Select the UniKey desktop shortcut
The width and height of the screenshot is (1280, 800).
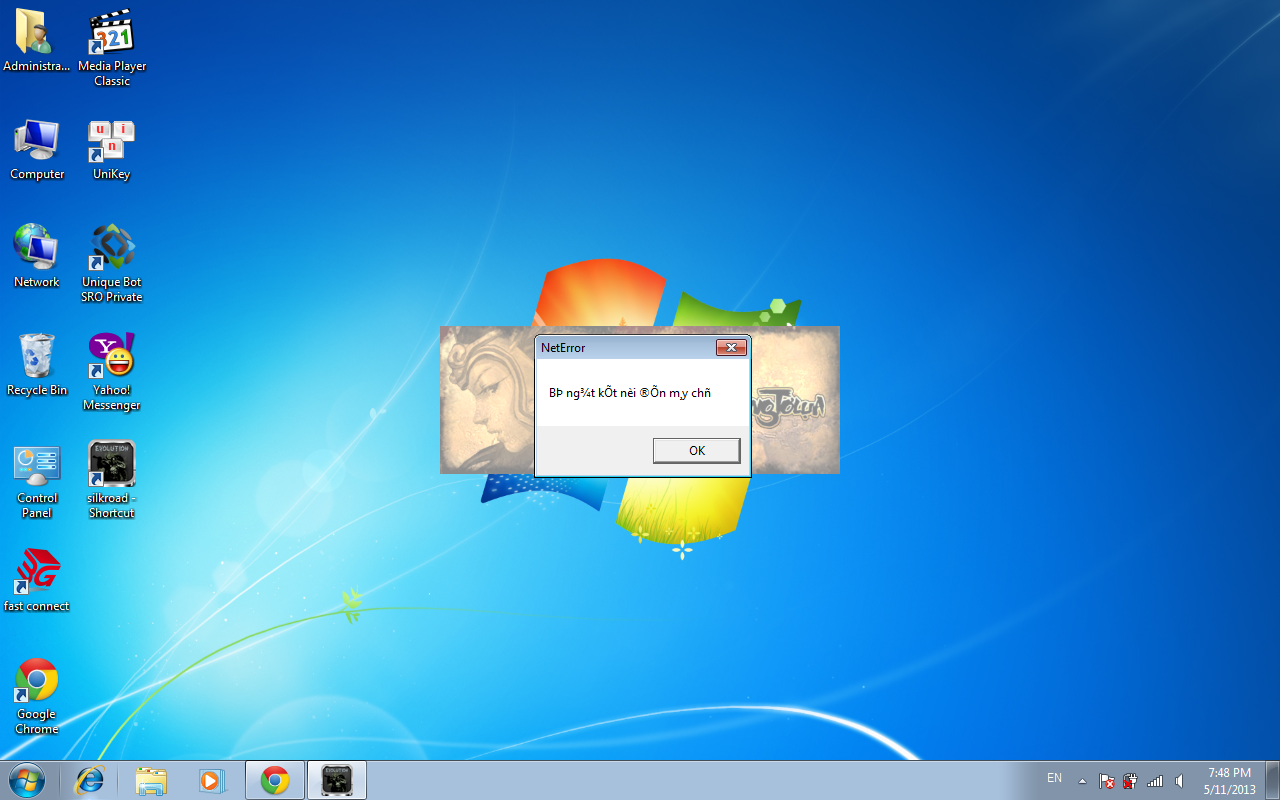click(112, 150)
